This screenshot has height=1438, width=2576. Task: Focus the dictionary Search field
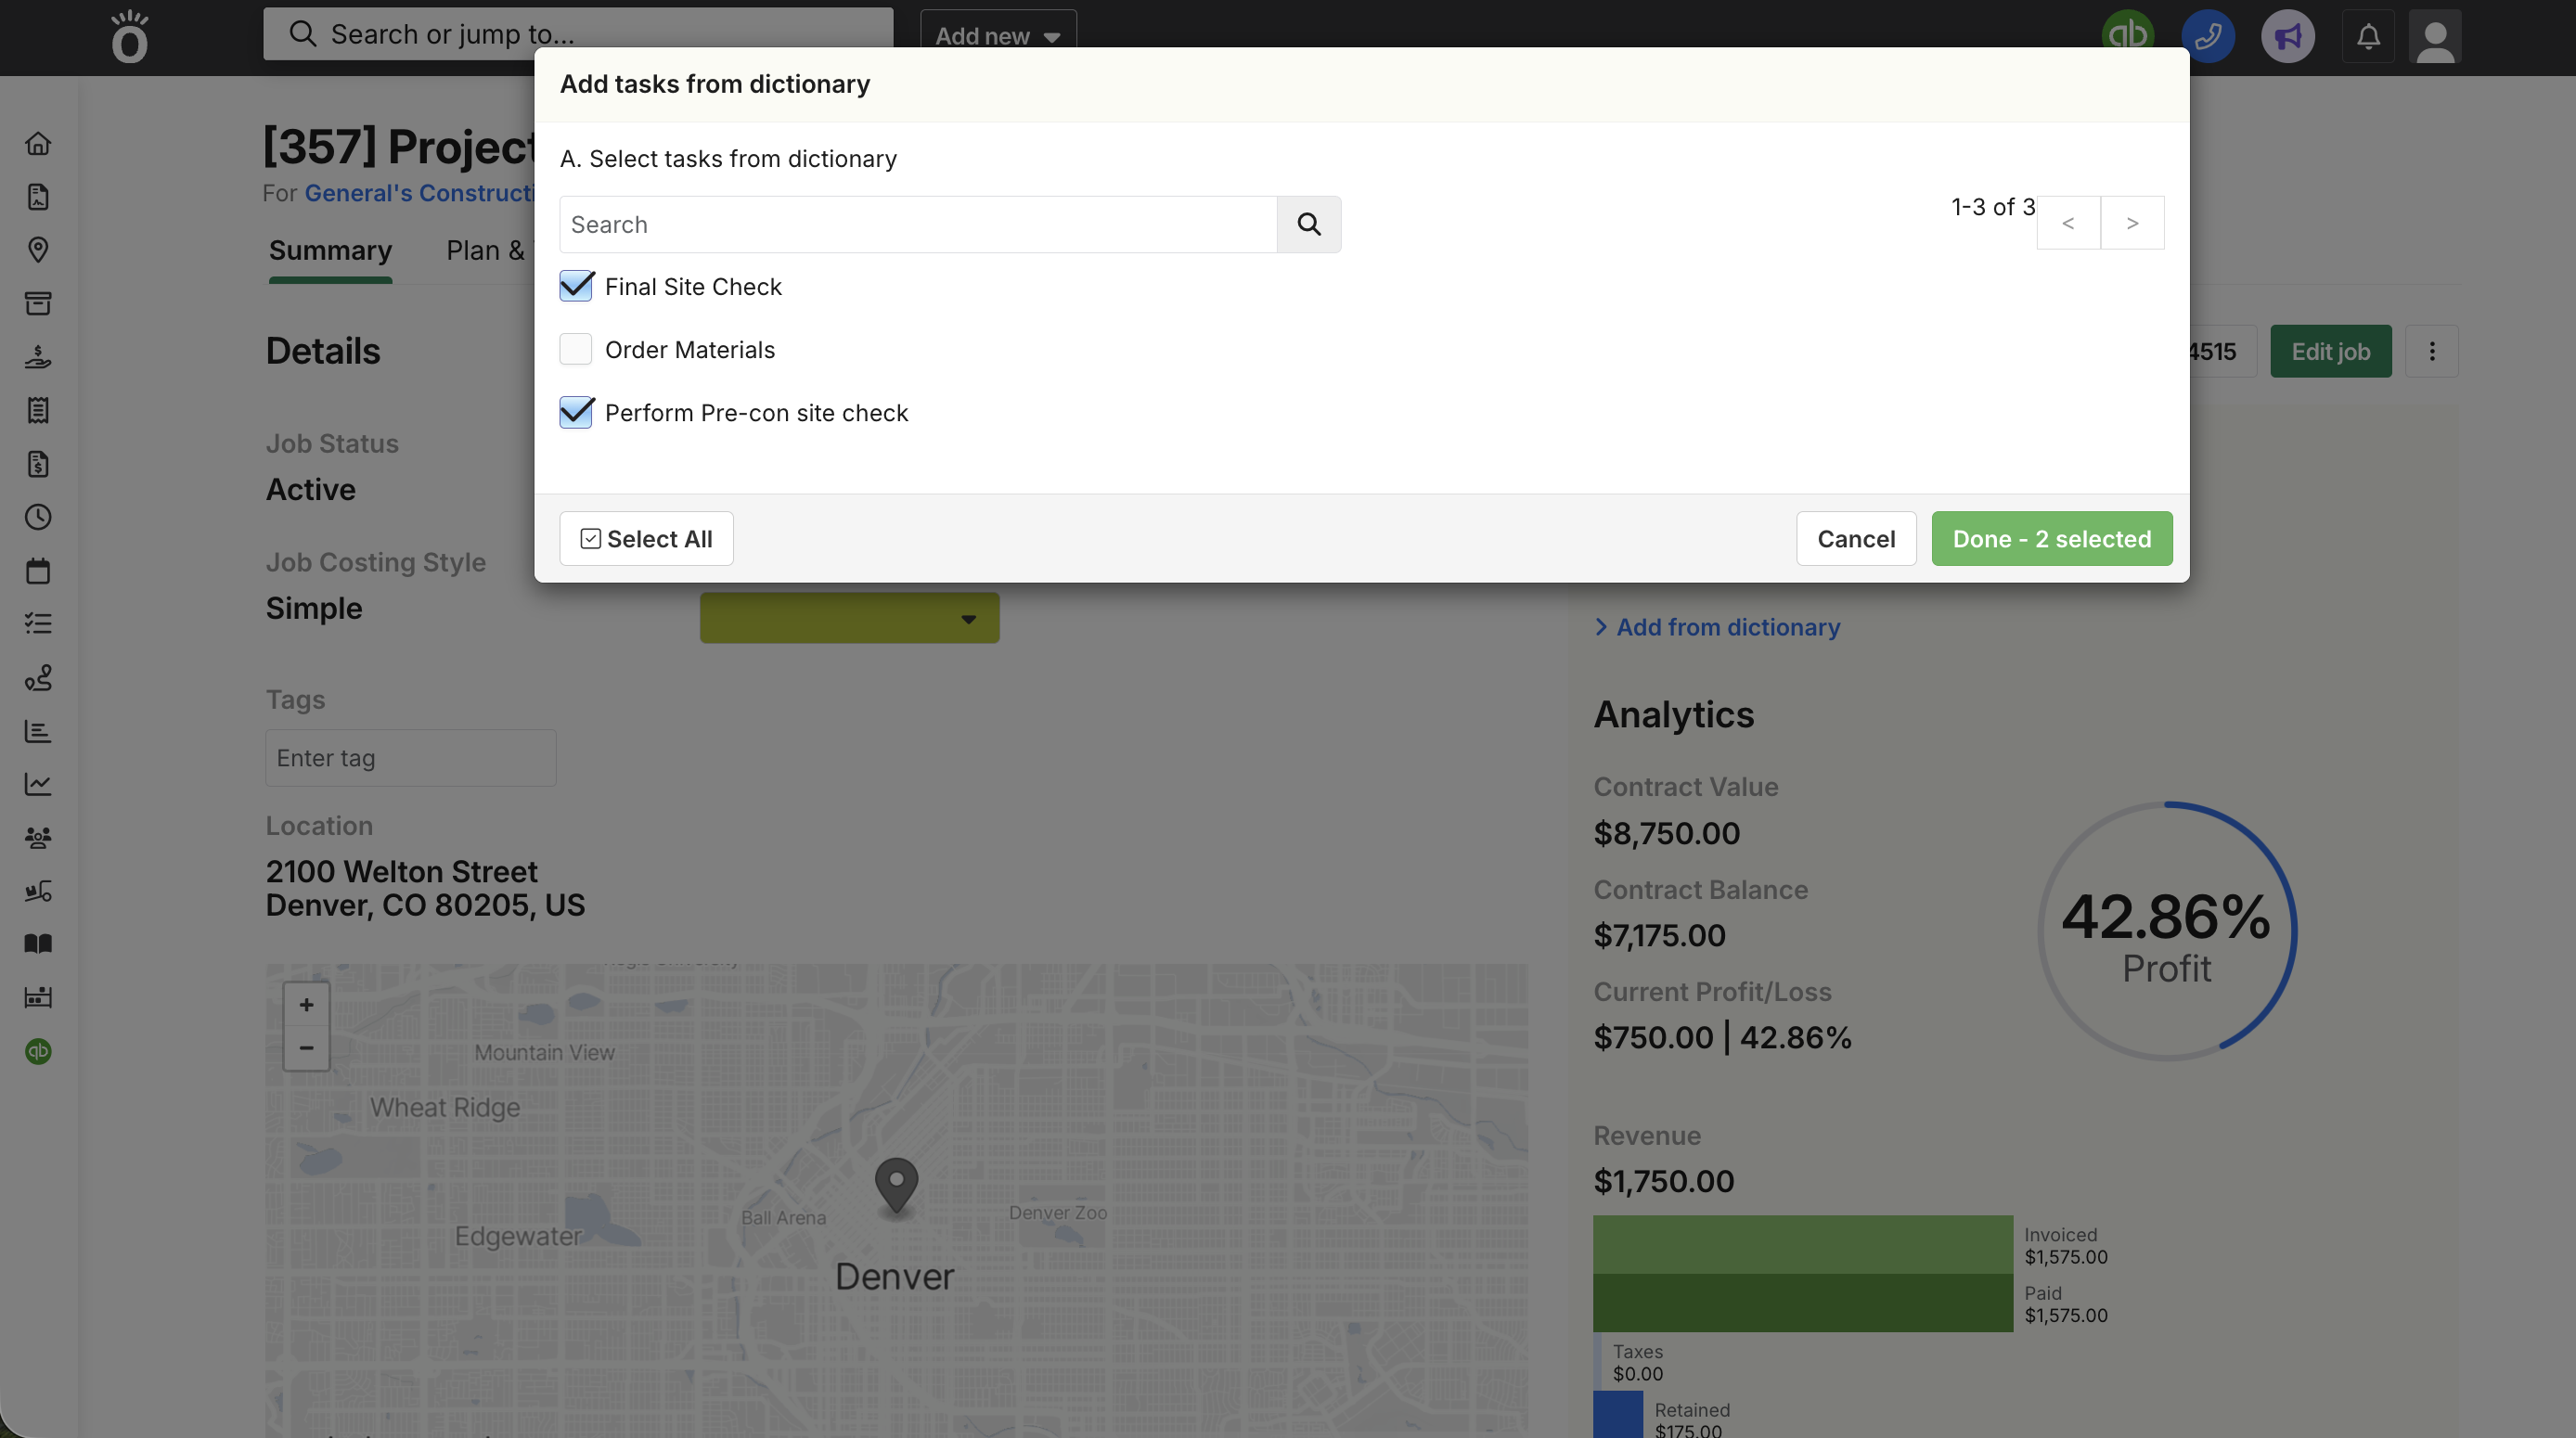click(917, 224)
